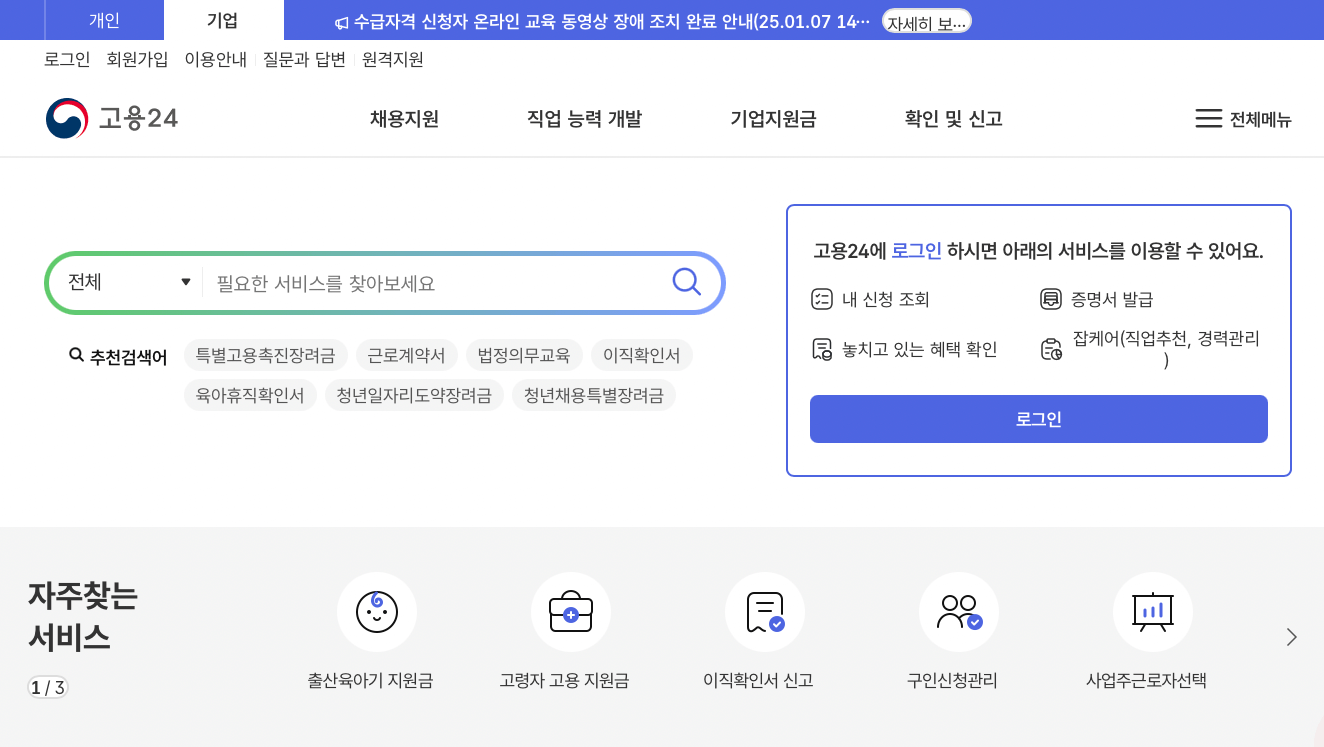Click the search magnifier icon
The width and height of the screenshot is (1324, 747).
coord(686,282)
